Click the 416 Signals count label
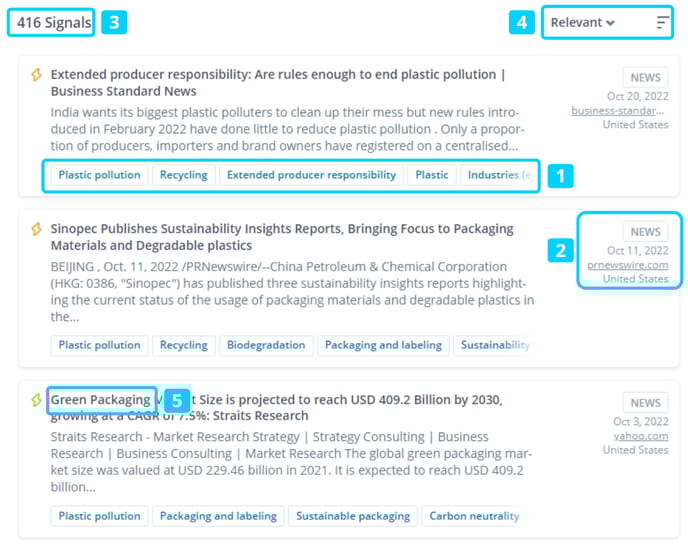 pos(53,23)
